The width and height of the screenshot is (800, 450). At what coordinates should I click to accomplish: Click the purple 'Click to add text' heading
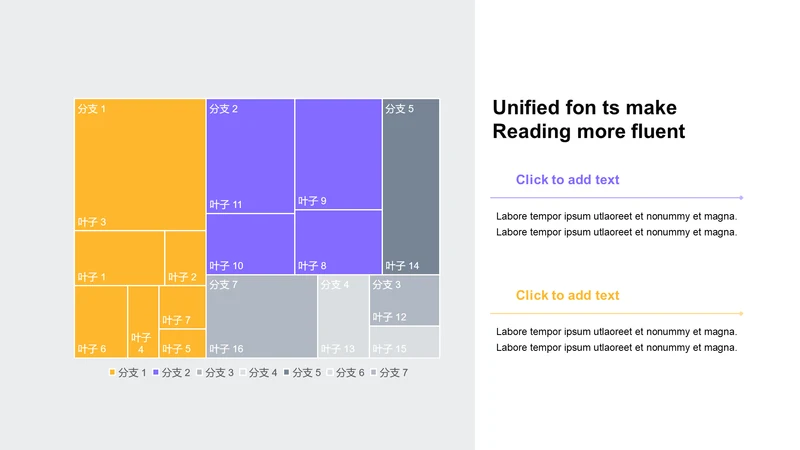(567, 180)
